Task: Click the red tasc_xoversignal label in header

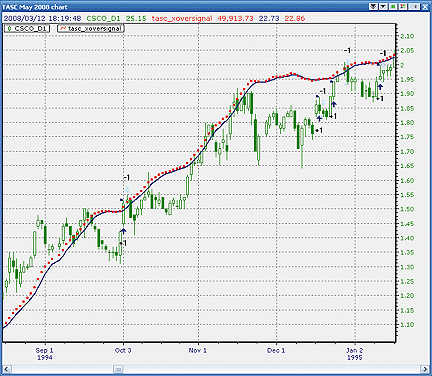Action: (182, 18)
